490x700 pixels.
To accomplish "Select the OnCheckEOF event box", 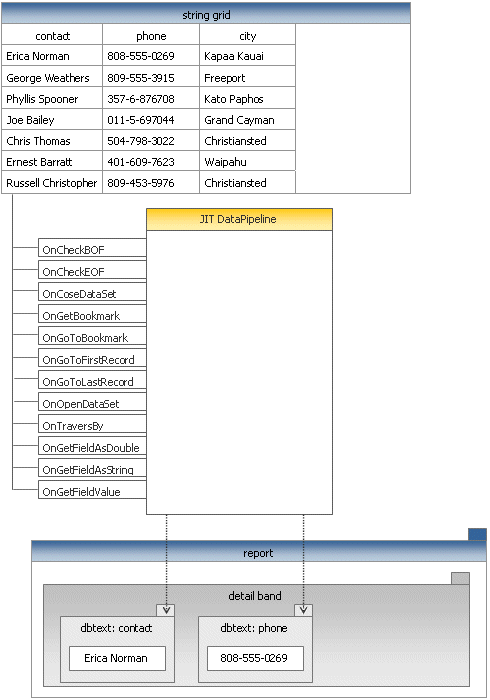I will point(92,270).
